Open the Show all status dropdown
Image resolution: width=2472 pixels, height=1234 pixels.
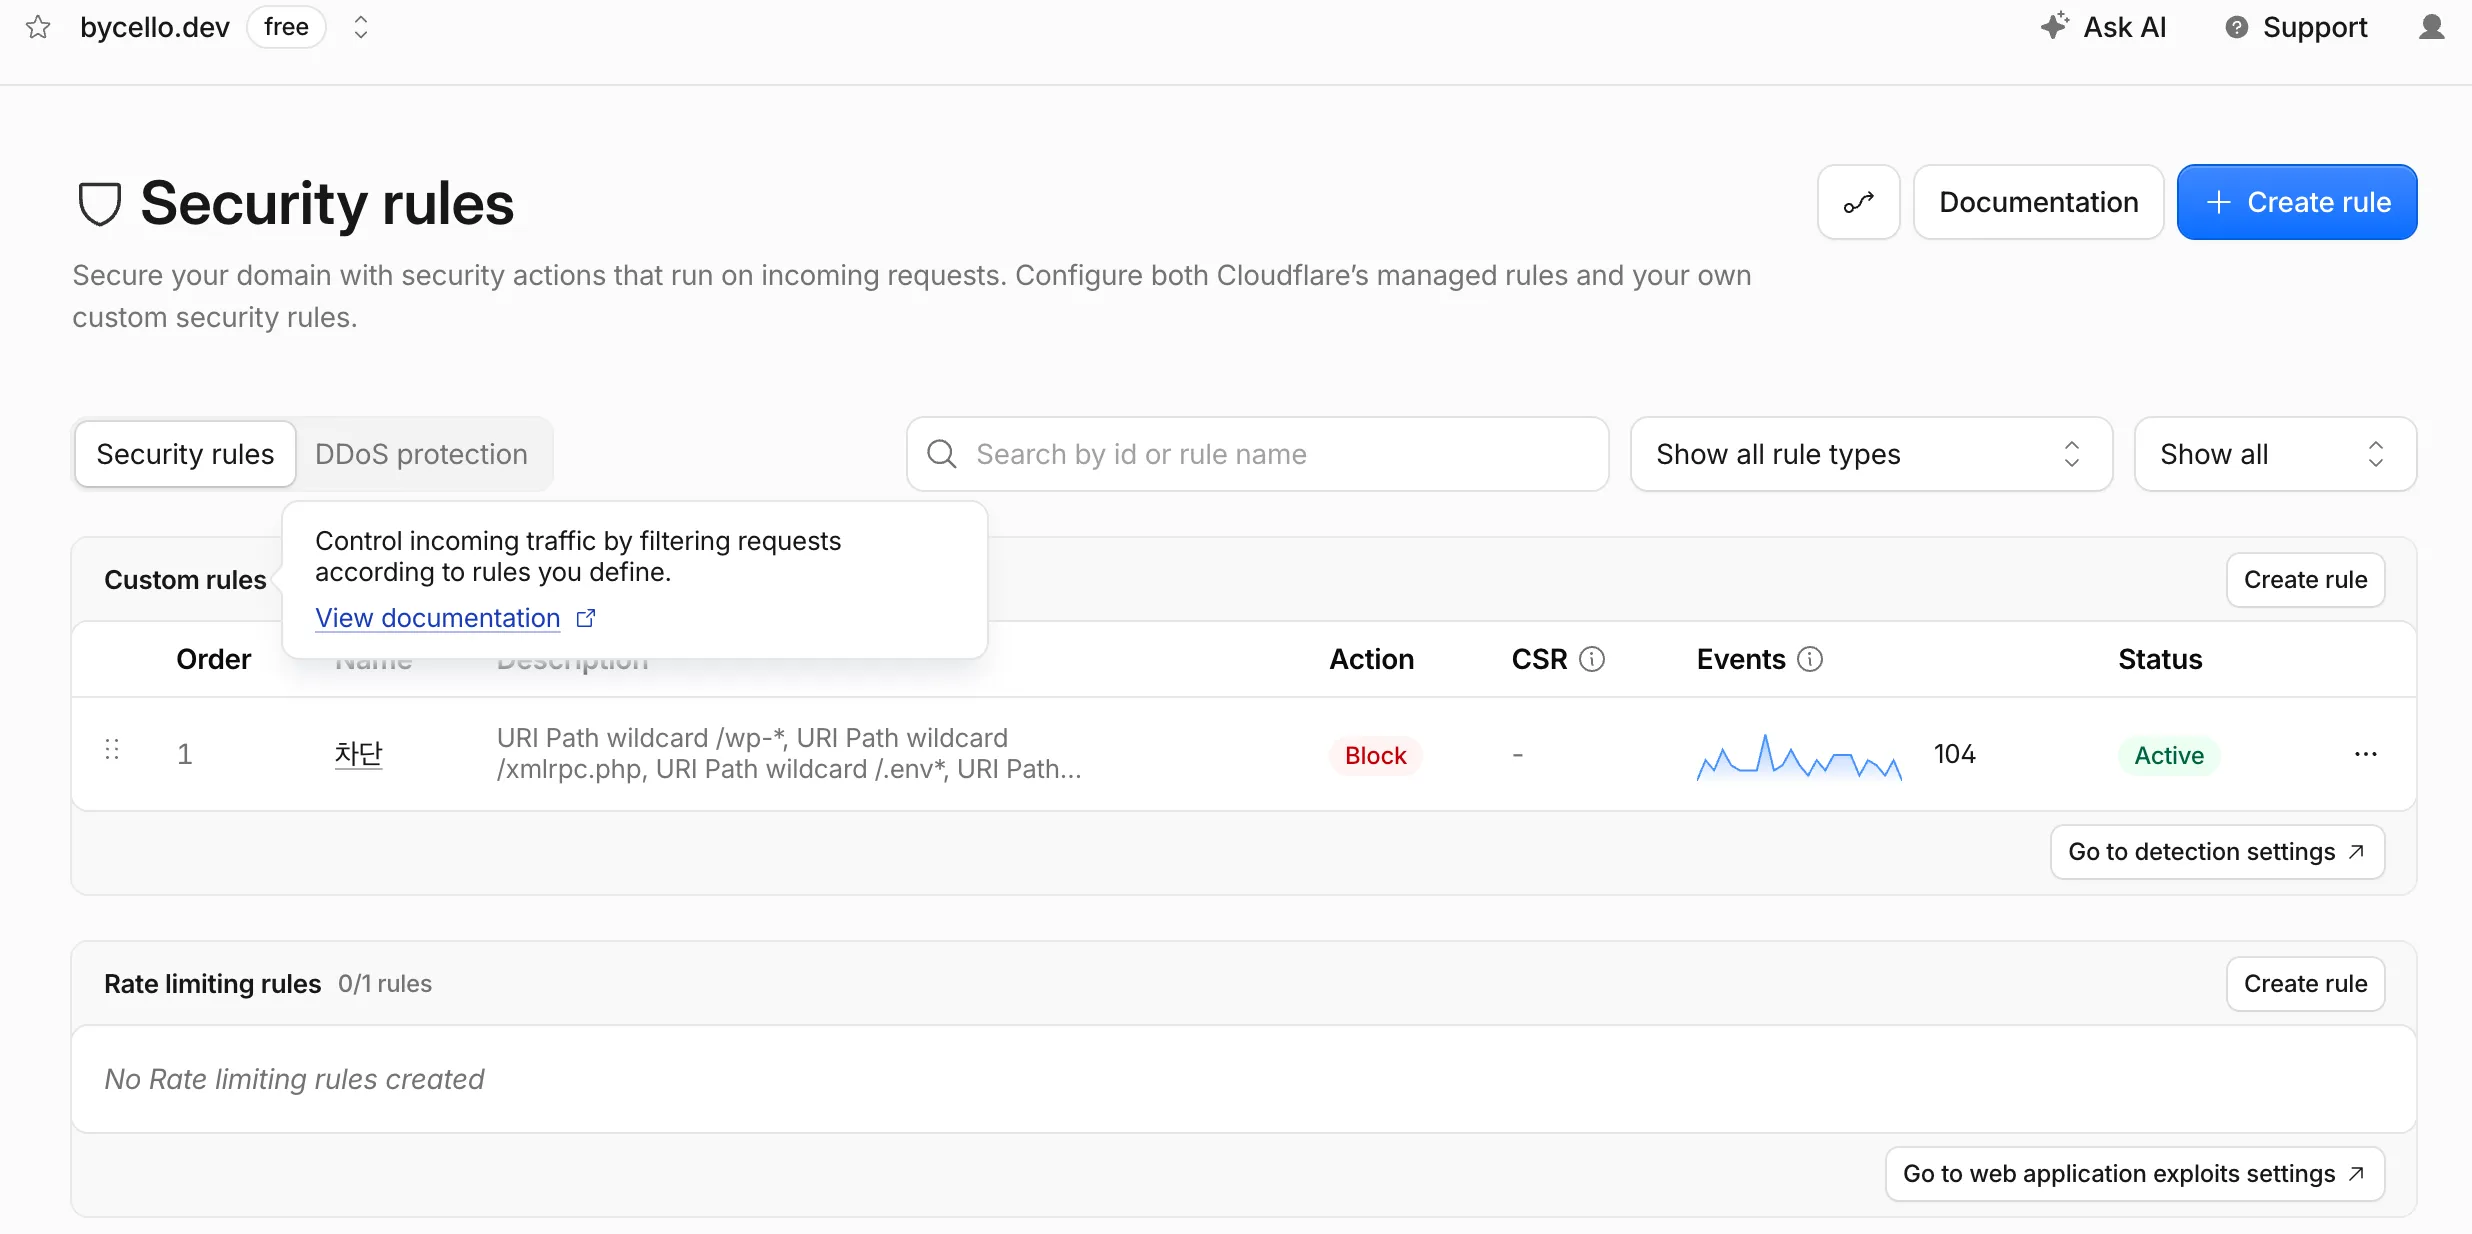[2275, 454]
